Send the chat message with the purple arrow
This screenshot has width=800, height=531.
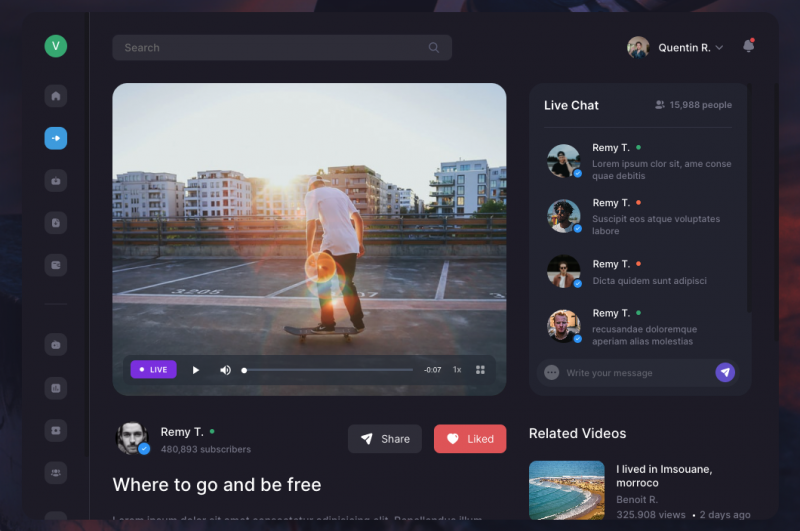click(725, 372)
